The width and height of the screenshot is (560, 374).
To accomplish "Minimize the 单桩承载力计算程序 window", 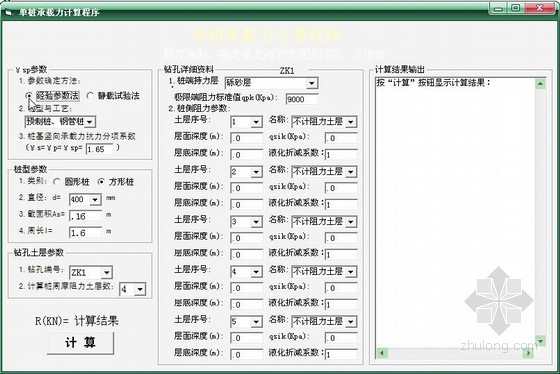I will pyautogui.click(x=499, y=9).
